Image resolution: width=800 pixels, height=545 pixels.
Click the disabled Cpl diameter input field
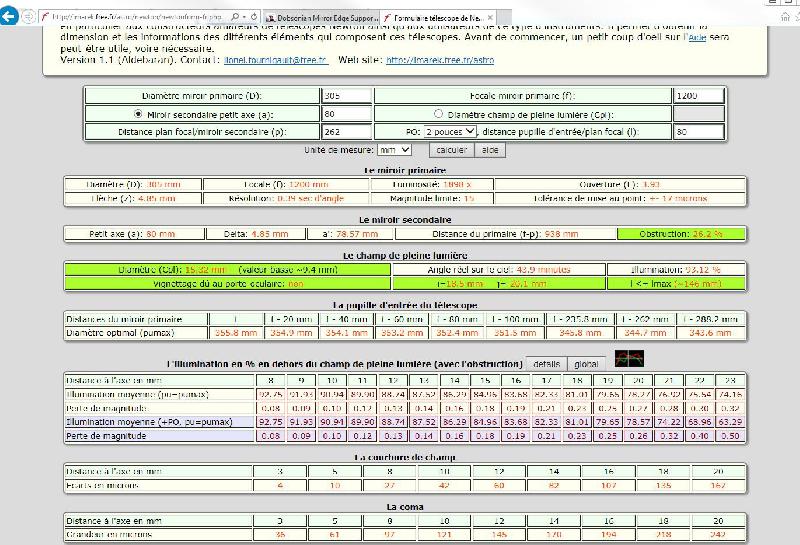click(x=698, y=114)
